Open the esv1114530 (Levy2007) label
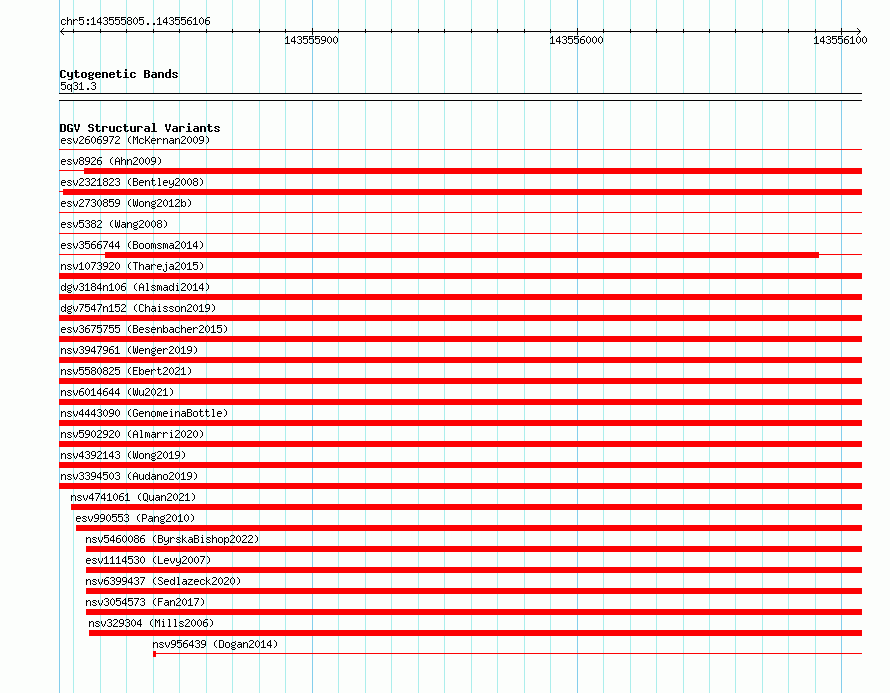Image resolution: width=890 pixels, height=693 pixels. point(148,560)
